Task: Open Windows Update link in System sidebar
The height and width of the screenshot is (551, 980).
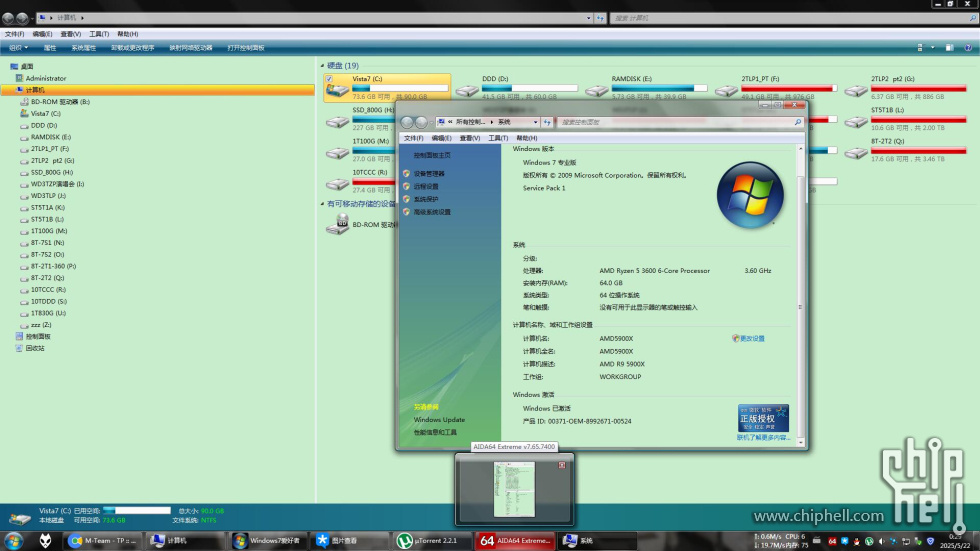Action: (x=439, y=420)
